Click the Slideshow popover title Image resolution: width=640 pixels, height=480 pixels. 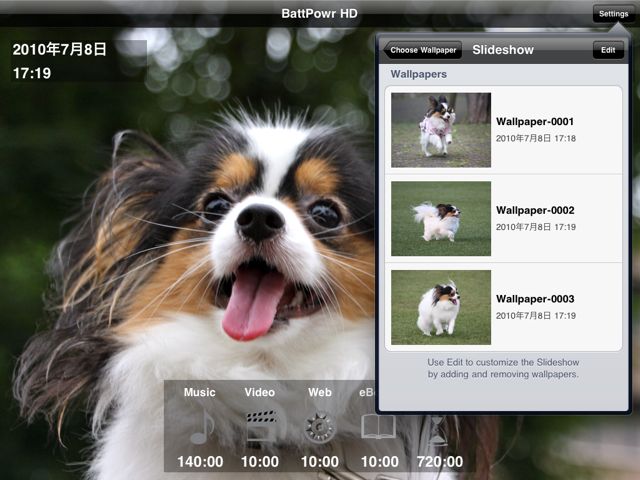(503, 50)
